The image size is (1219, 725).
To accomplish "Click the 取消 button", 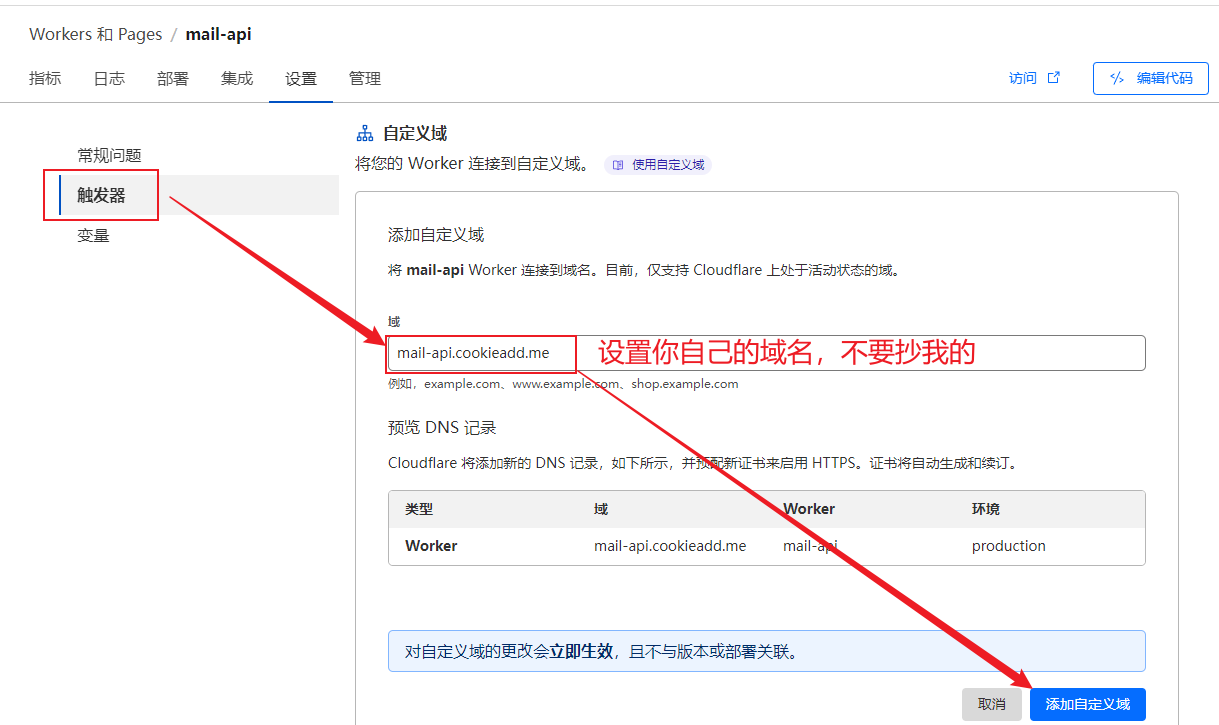I will tap(991, 704).
